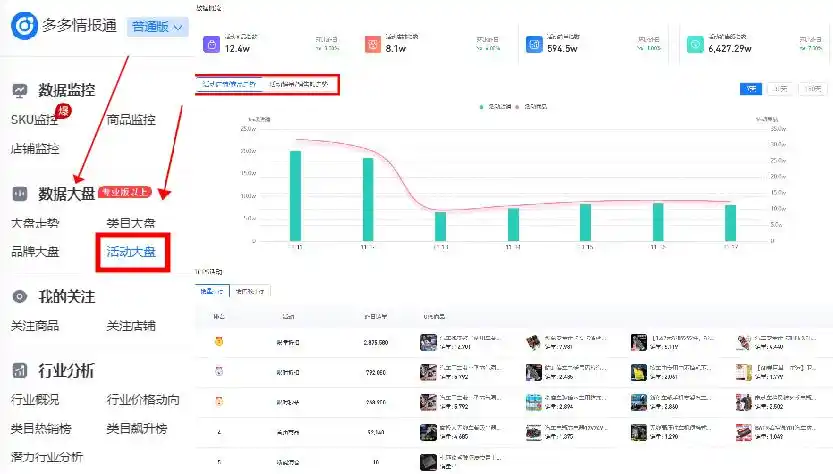Select the blue active date-range button

click(x=749, y=88)
